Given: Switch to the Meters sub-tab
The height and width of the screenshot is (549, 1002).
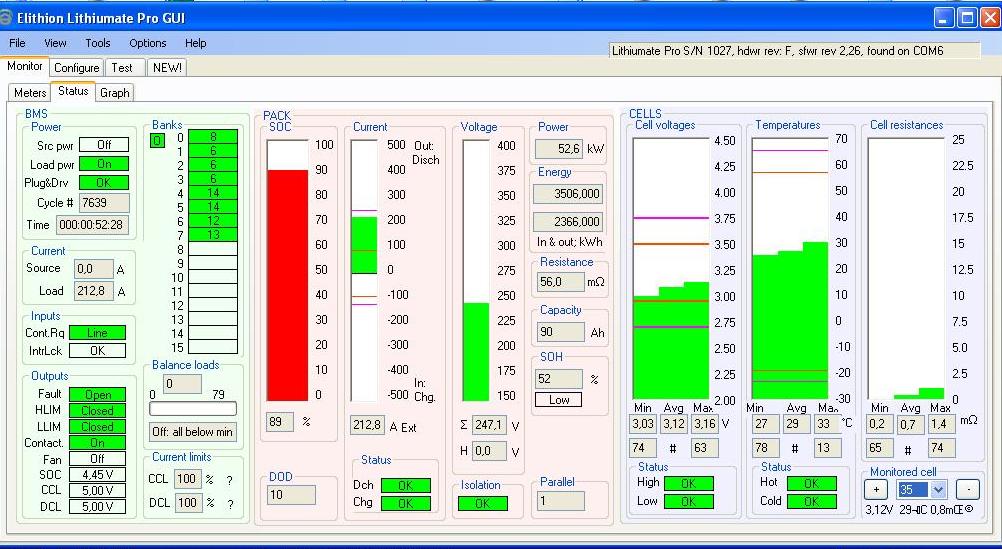Looking at the screenshot, I should click(30, 93).
